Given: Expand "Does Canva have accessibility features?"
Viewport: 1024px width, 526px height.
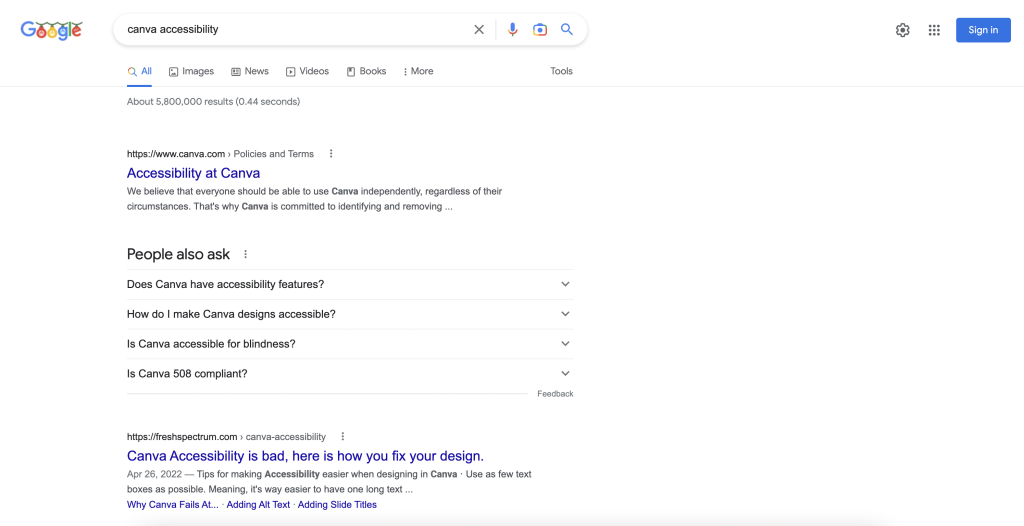Looking at the screenshot, I should pyautogui.click(x=350, y=284).
